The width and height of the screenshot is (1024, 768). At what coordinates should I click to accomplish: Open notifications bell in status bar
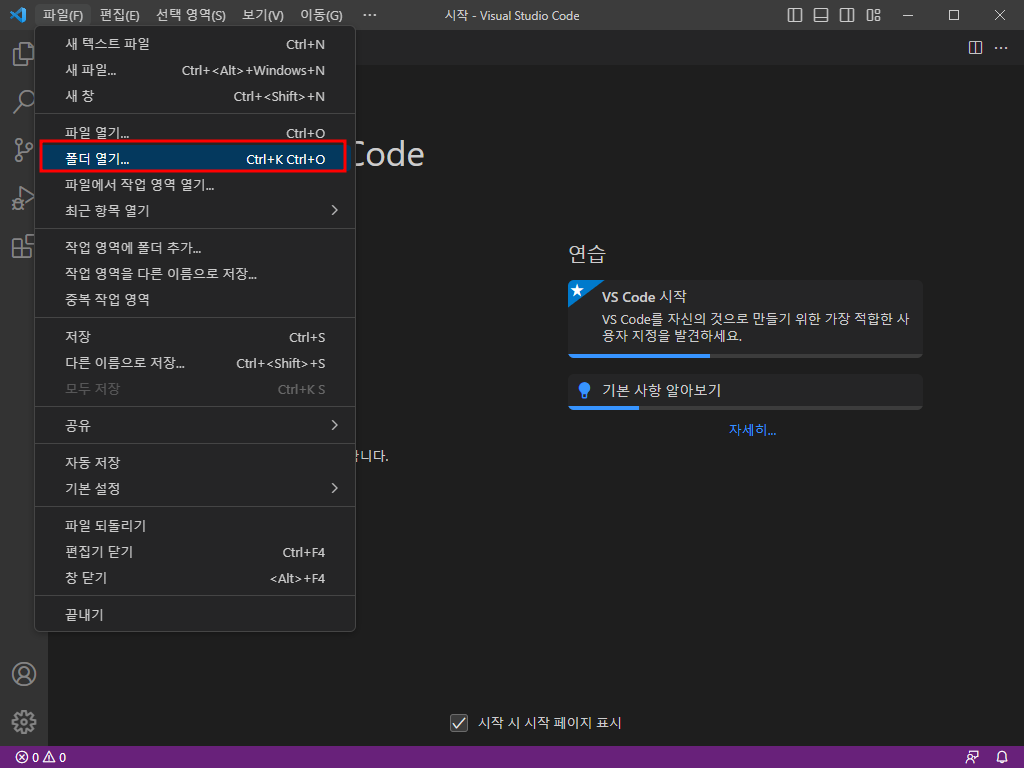coord(1002,758)
